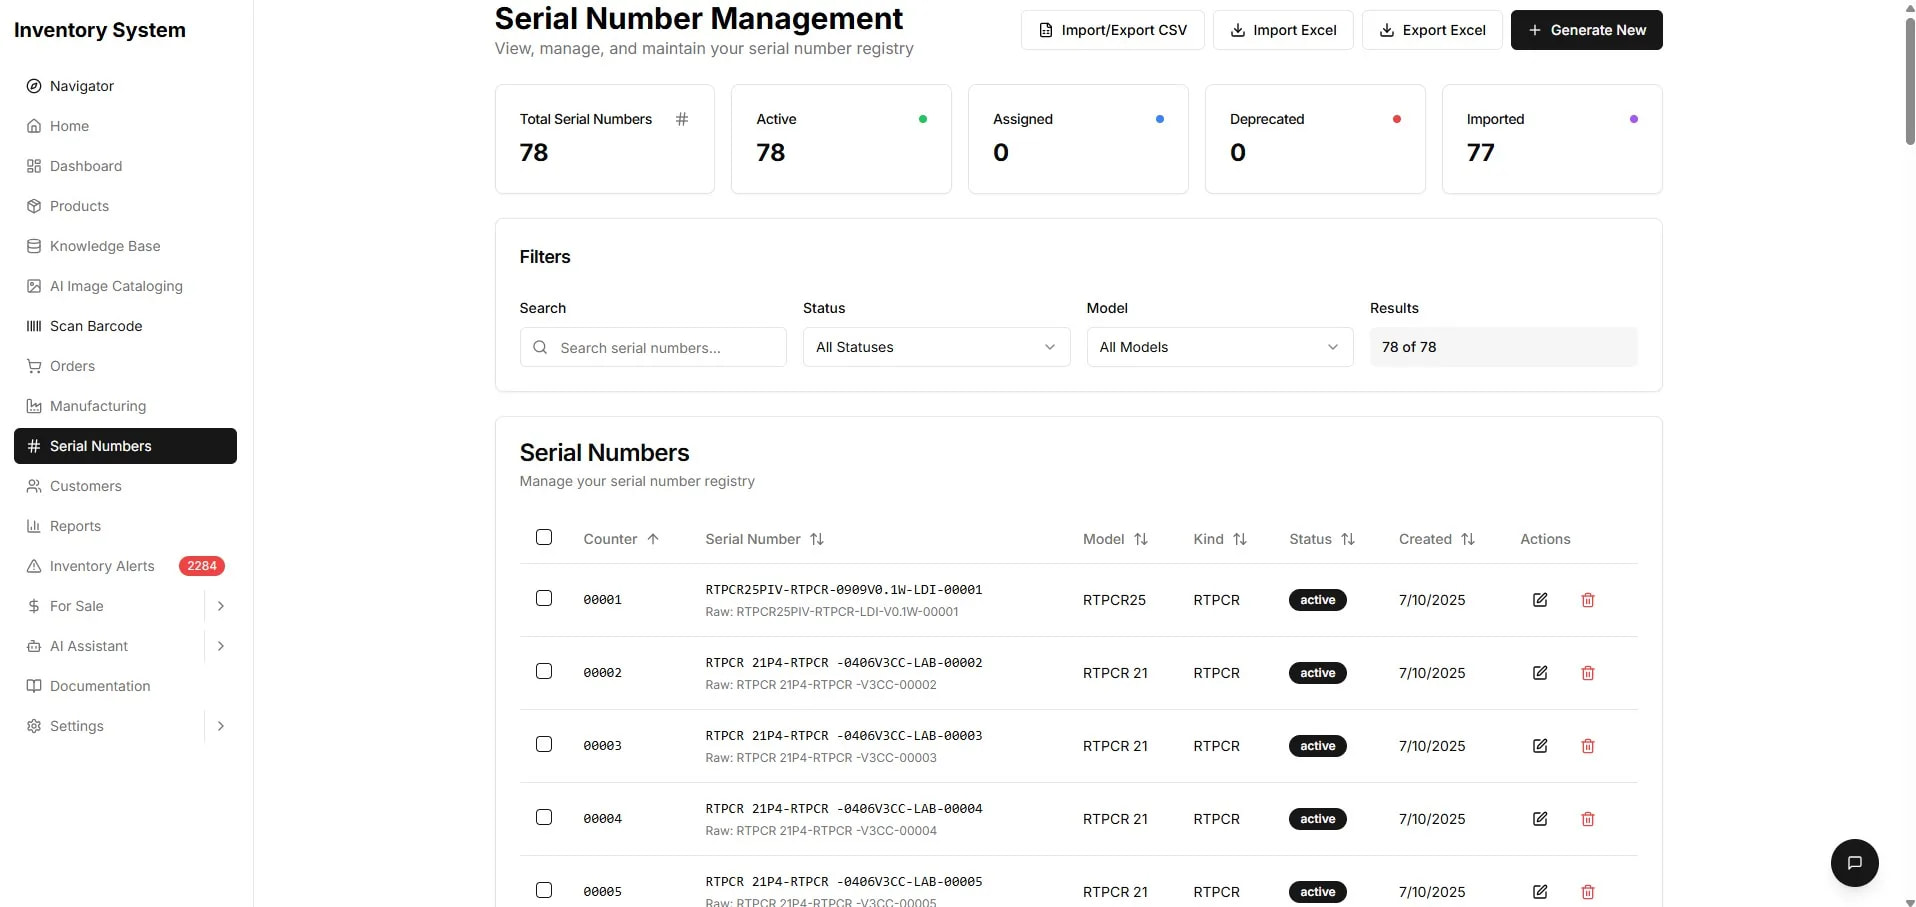
Task: Sort the table by Model column
Action: click(x=1115, y=539)
